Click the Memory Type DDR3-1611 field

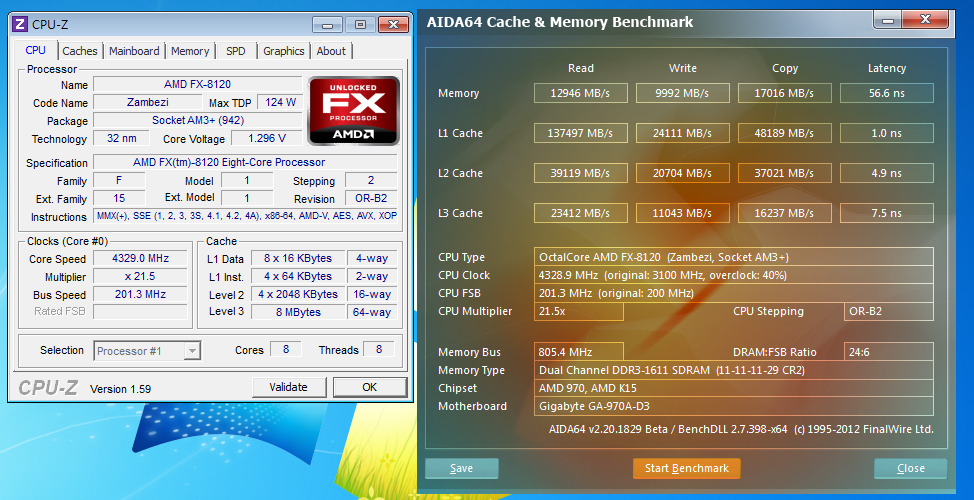pyautogui.click(x=734, y=370)
